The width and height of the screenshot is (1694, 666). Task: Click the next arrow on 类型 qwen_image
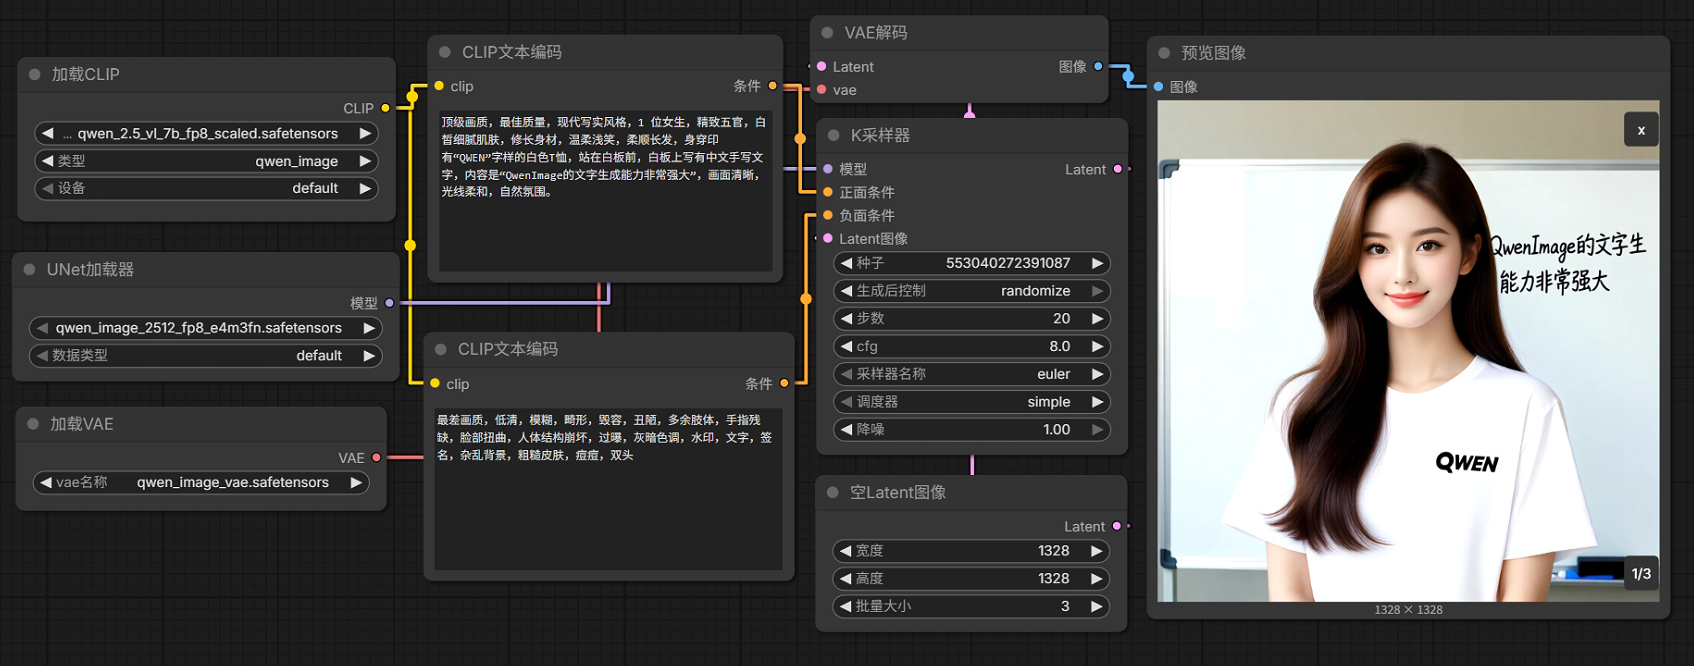click(x=365, y=161)
